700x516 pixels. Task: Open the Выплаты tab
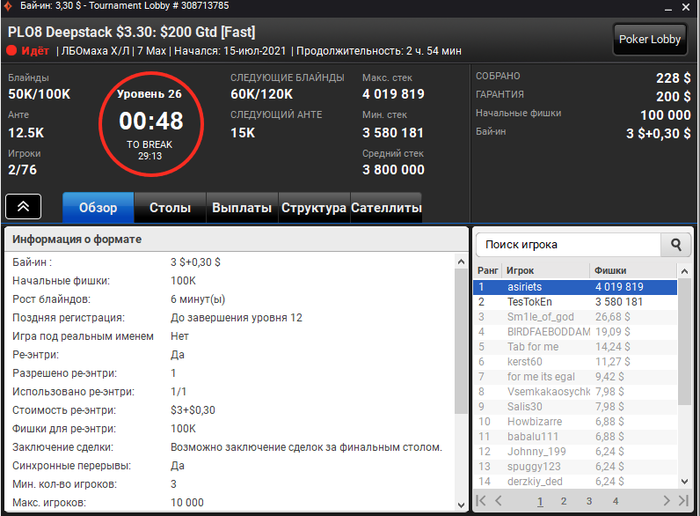242,208
